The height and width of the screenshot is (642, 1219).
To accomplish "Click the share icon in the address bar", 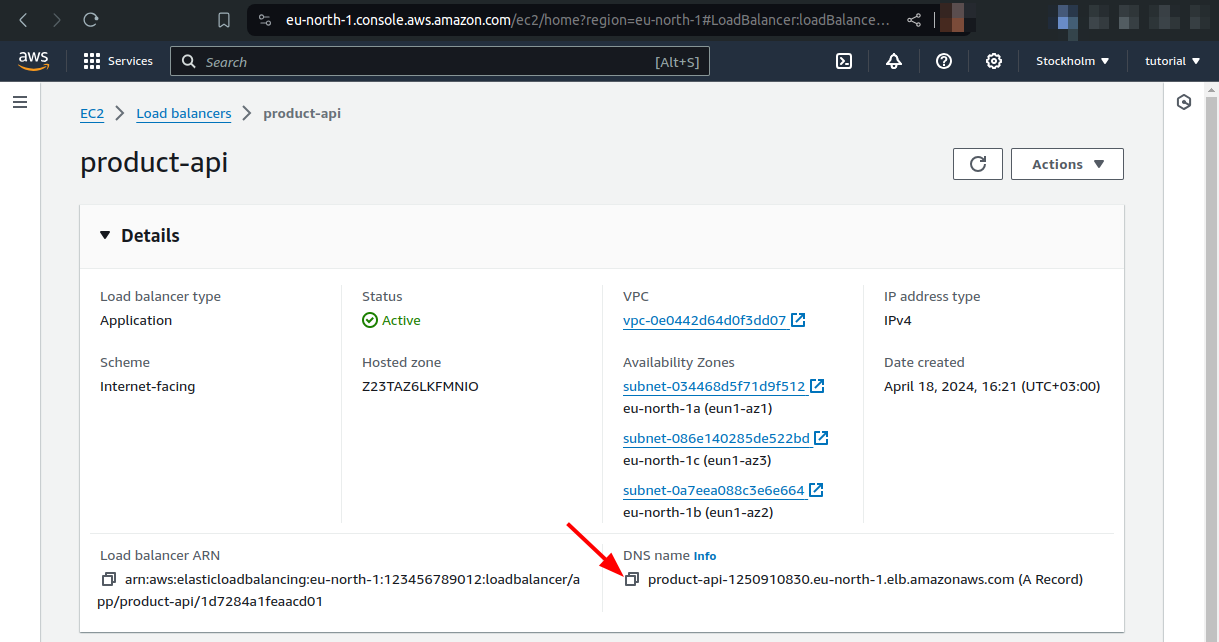I will tap(914, 20).
